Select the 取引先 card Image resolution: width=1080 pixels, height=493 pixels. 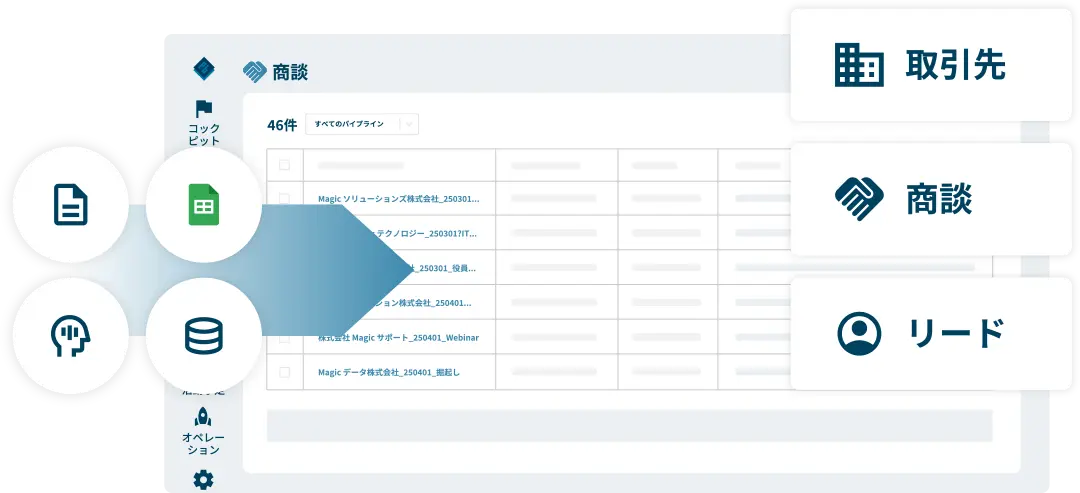930,66
